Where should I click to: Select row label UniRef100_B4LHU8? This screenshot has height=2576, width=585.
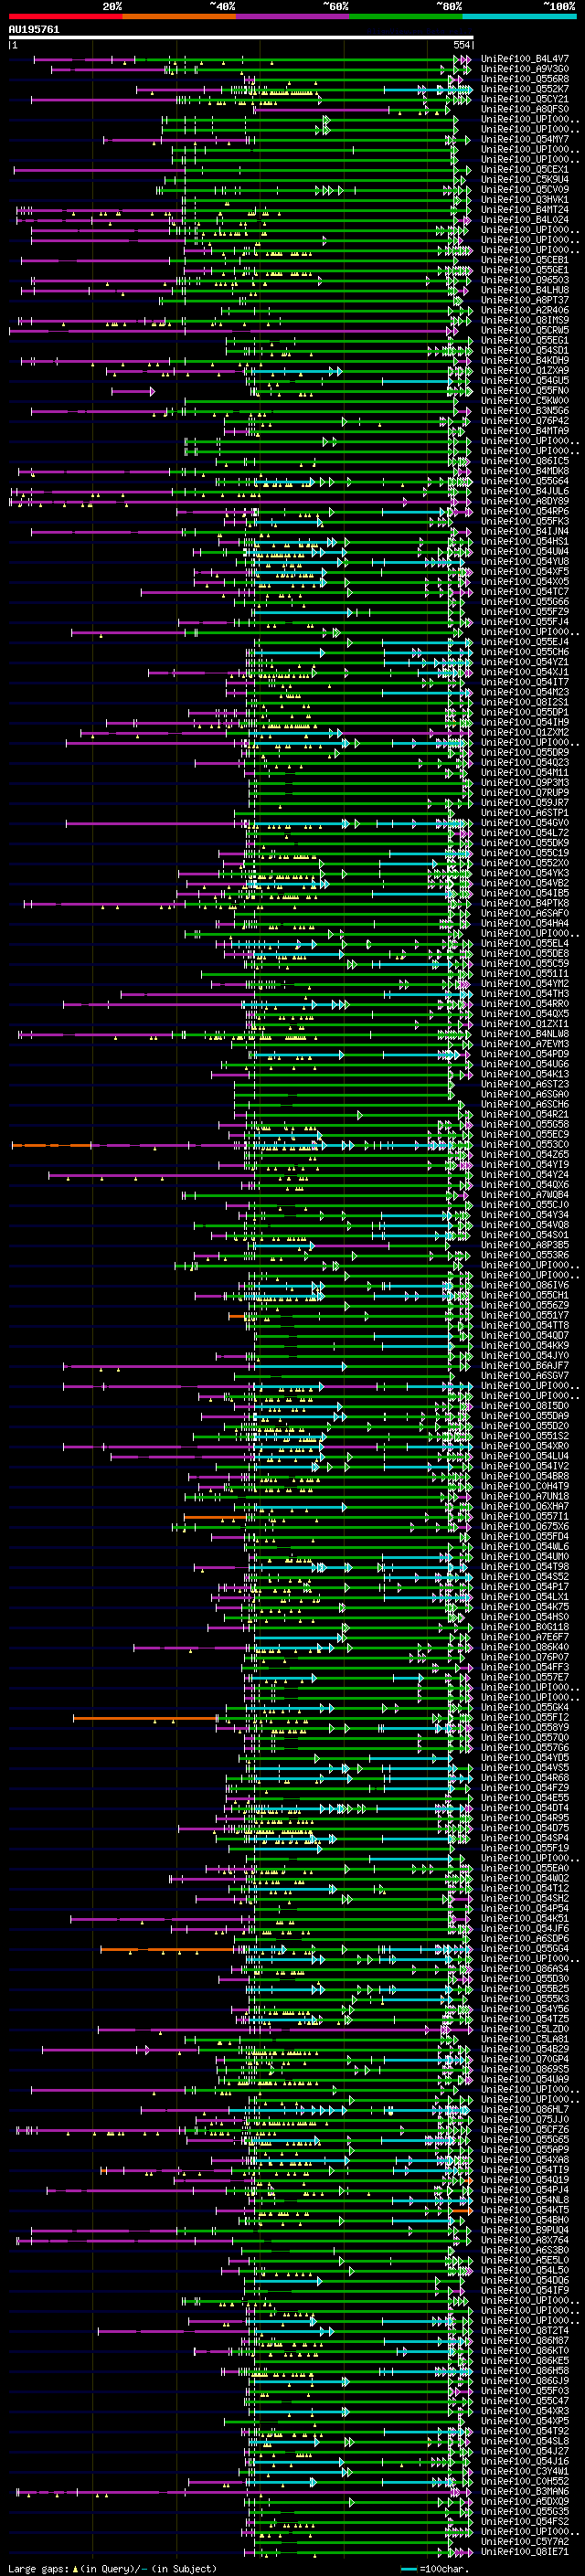click(525, 290)
